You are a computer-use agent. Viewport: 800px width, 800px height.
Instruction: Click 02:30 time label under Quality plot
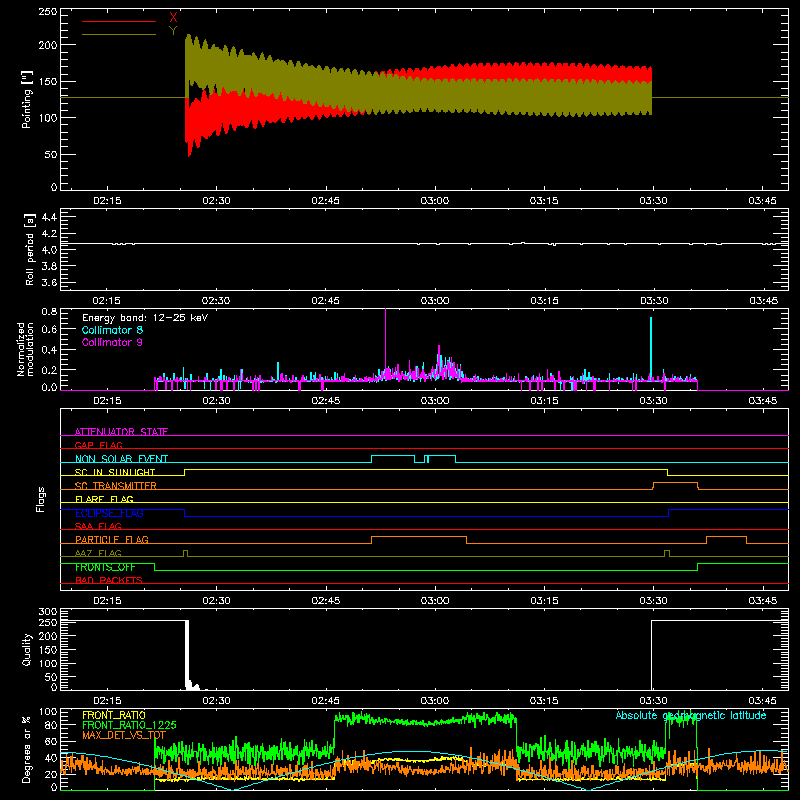(216, 701)
